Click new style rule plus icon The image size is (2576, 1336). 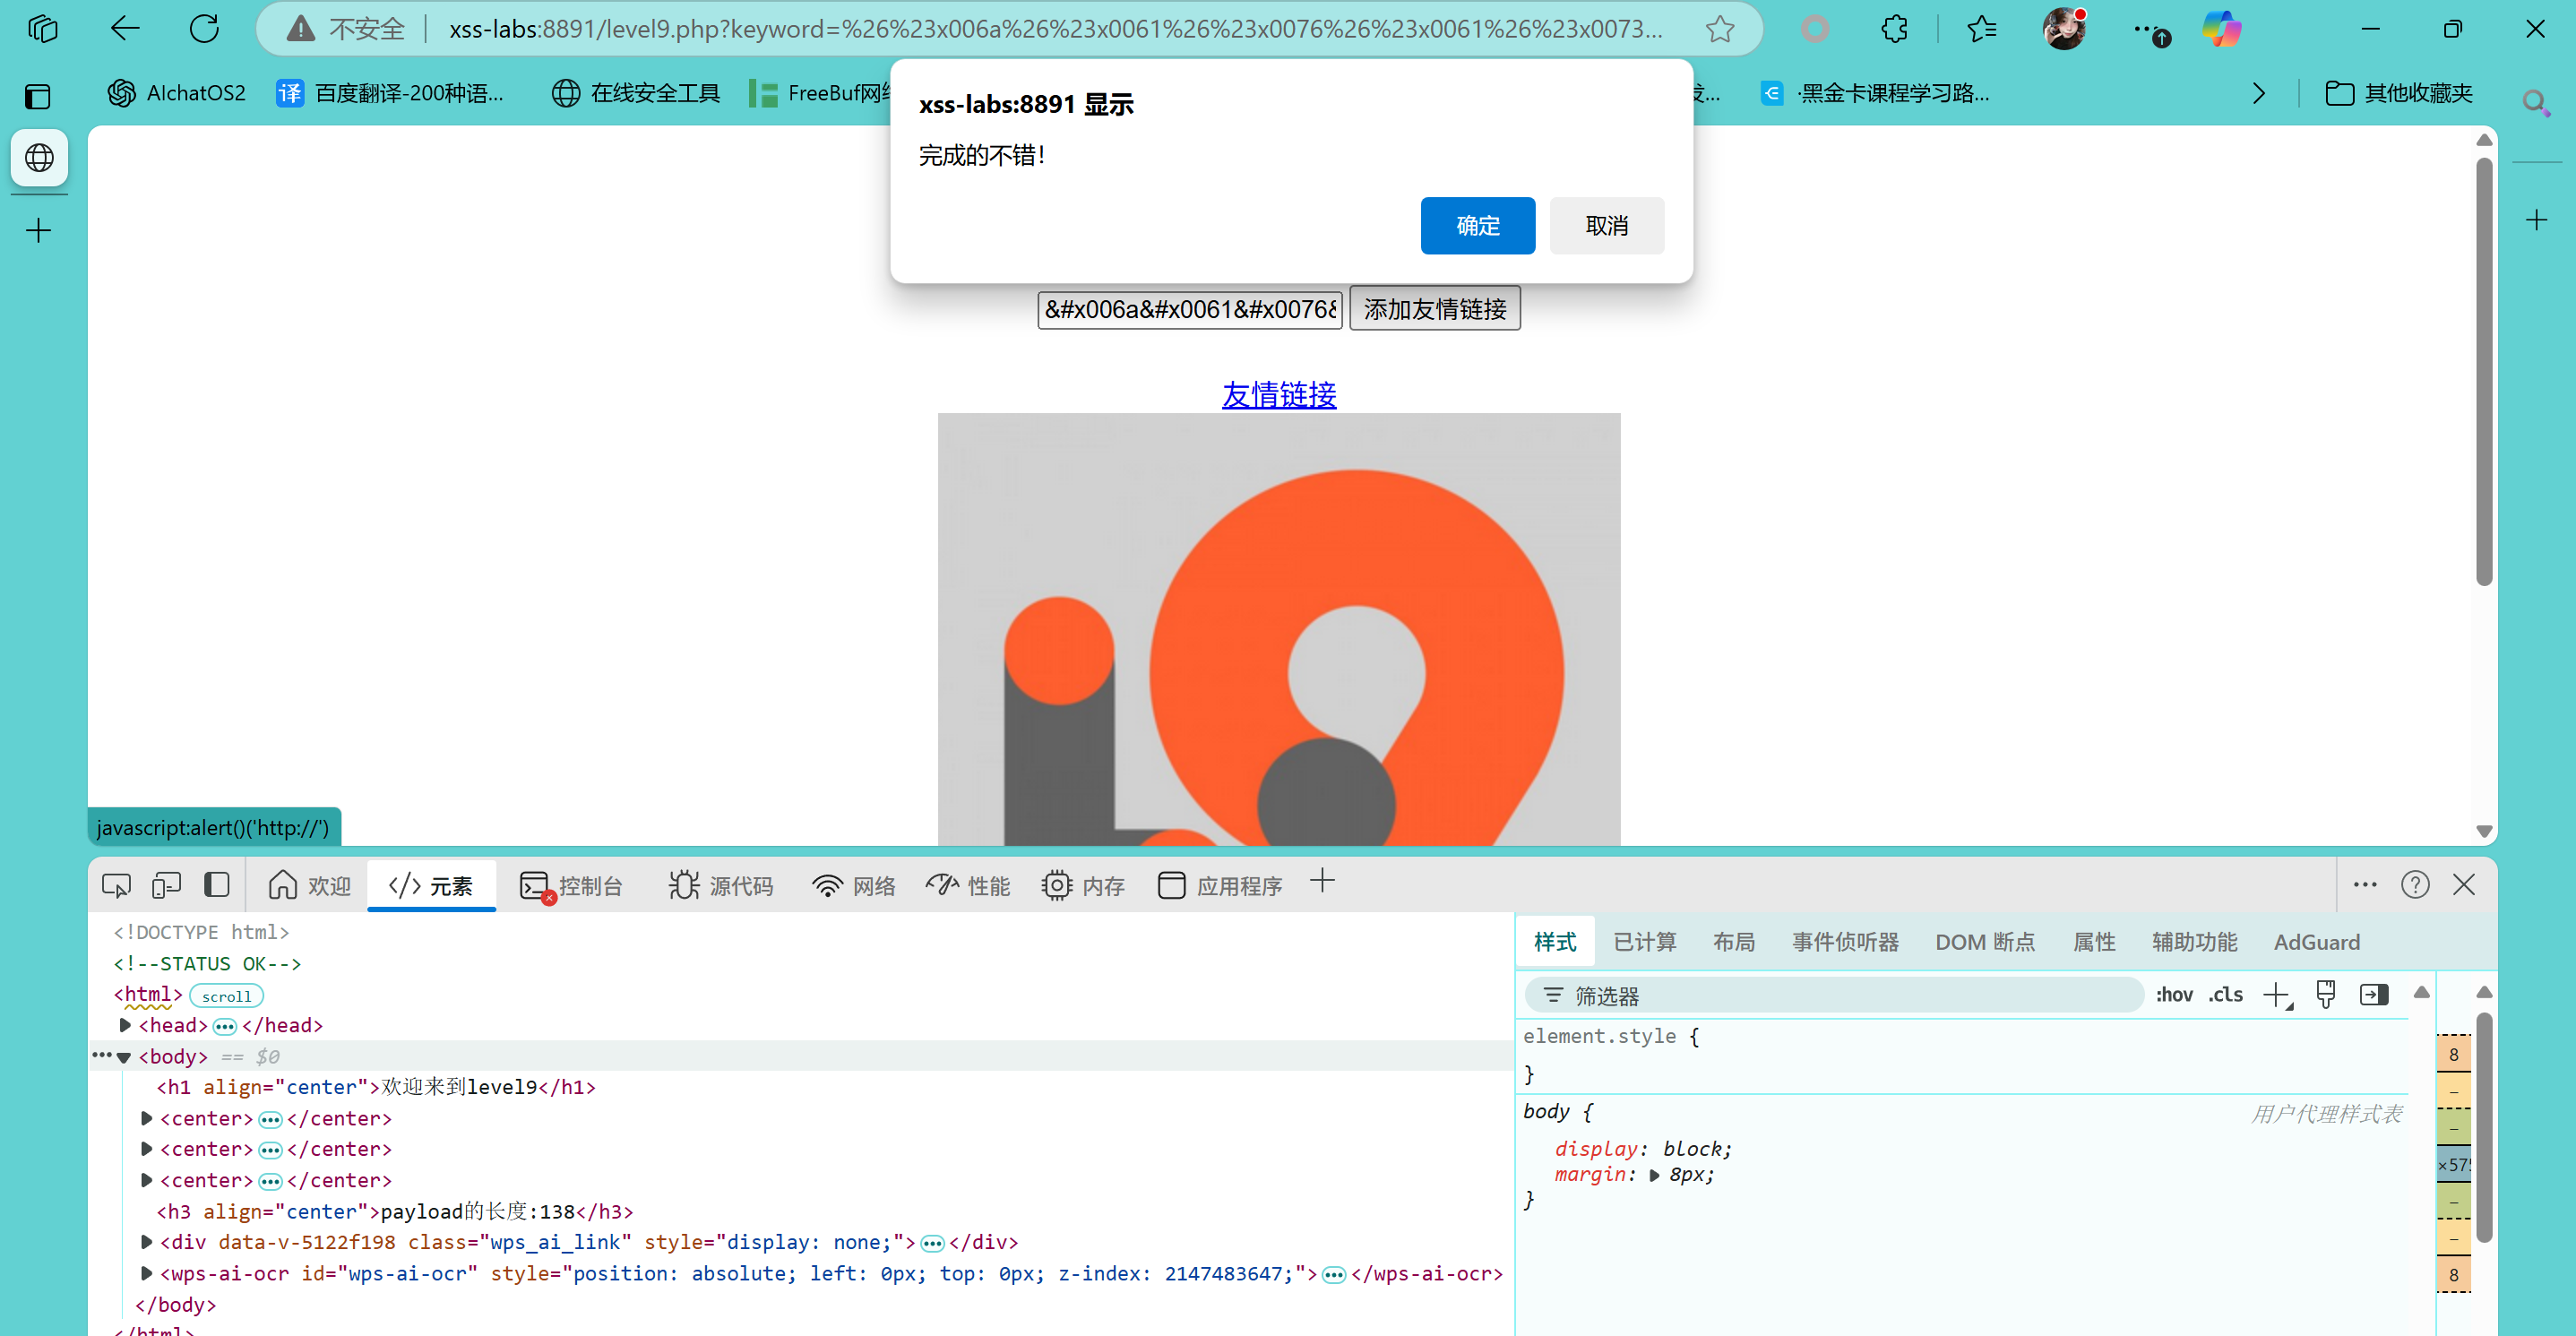coord(2276,995)
